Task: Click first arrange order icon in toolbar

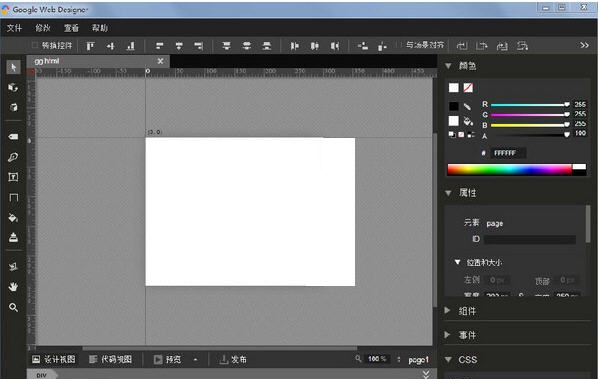Action: [x=462, y=46]
